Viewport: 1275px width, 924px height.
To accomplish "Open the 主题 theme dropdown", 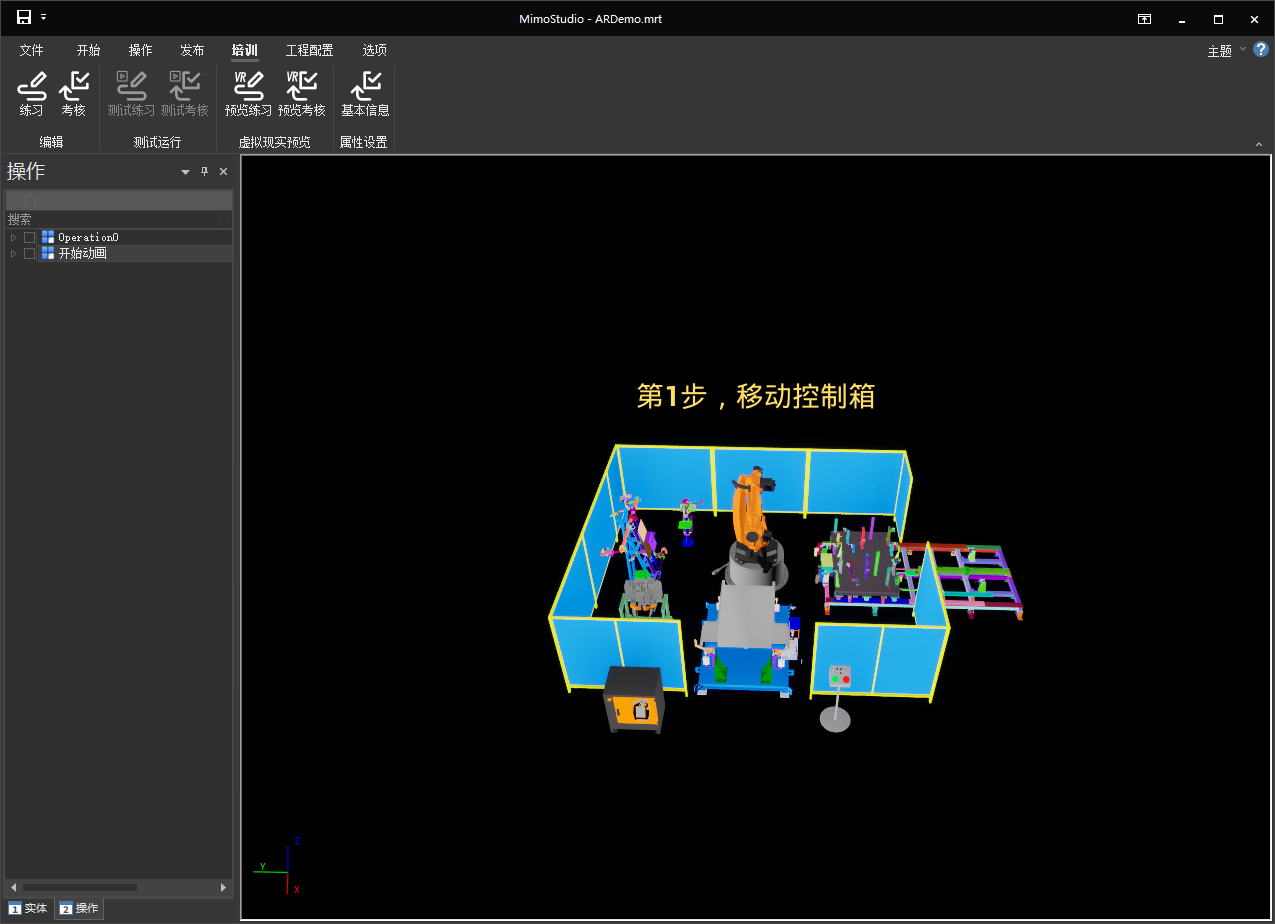I will 1226,51.
